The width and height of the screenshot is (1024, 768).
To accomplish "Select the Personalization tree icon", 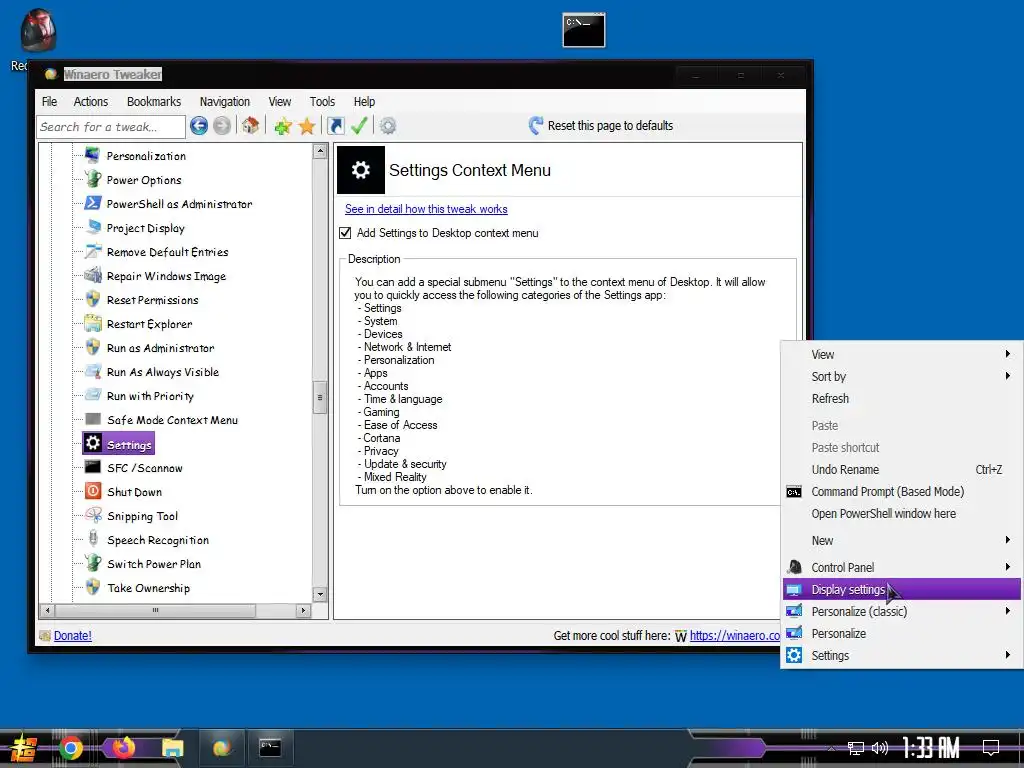I will pyautogui.click(x=93, y=155).
